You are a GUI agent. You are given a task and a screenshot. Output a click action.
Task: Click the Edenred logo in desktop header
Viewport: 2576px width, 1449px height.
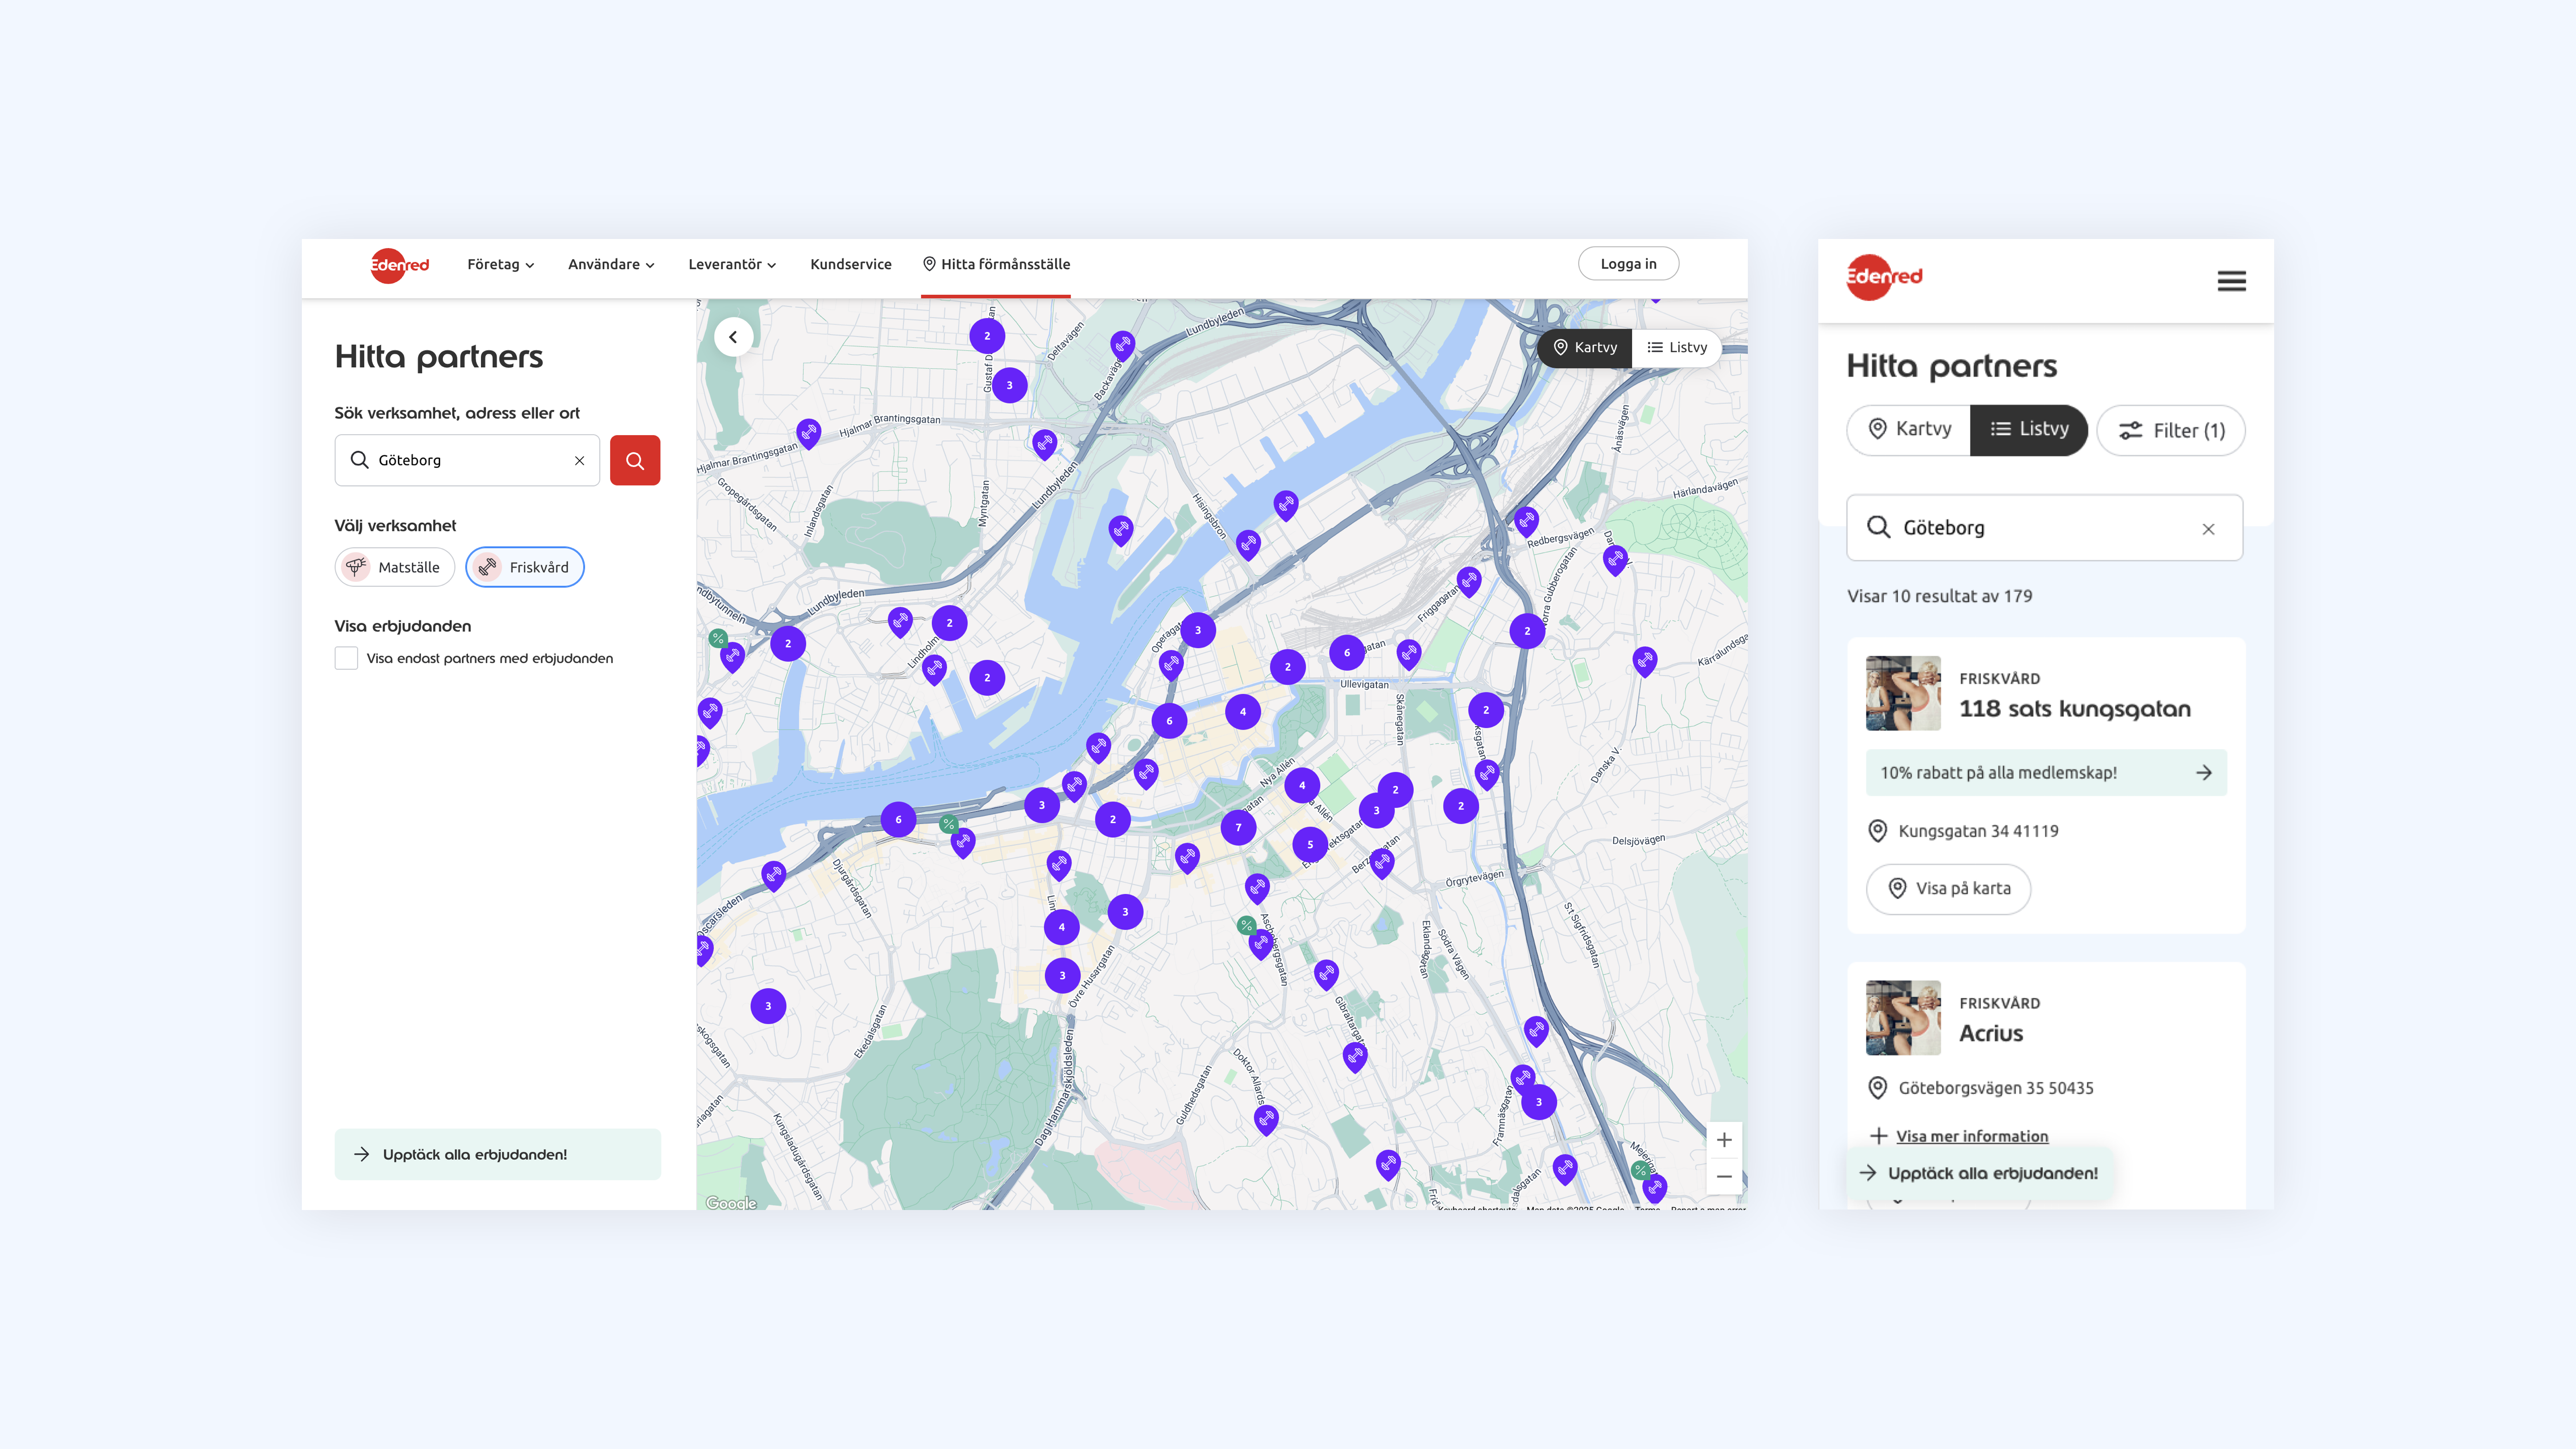coord(399,265)
